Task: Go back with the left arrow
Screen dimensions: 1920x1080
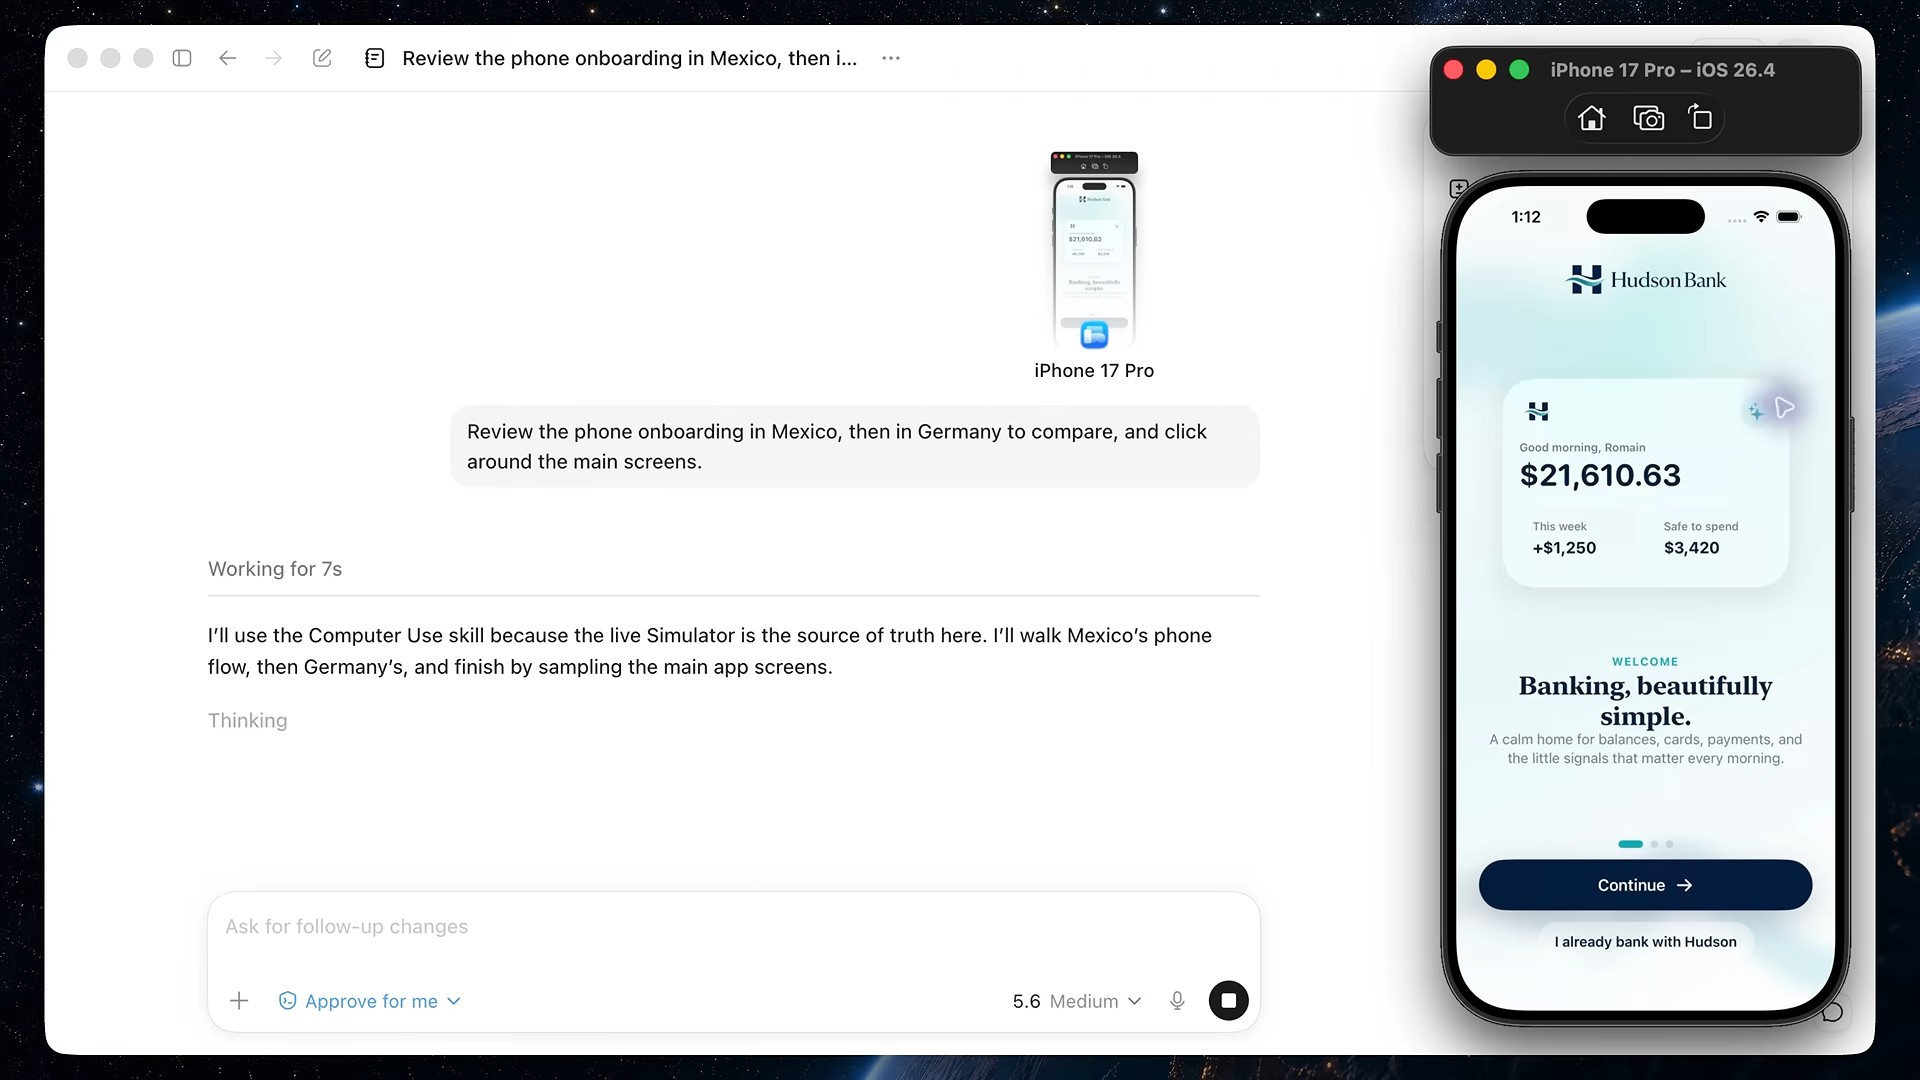Action: tap(227, 58)
